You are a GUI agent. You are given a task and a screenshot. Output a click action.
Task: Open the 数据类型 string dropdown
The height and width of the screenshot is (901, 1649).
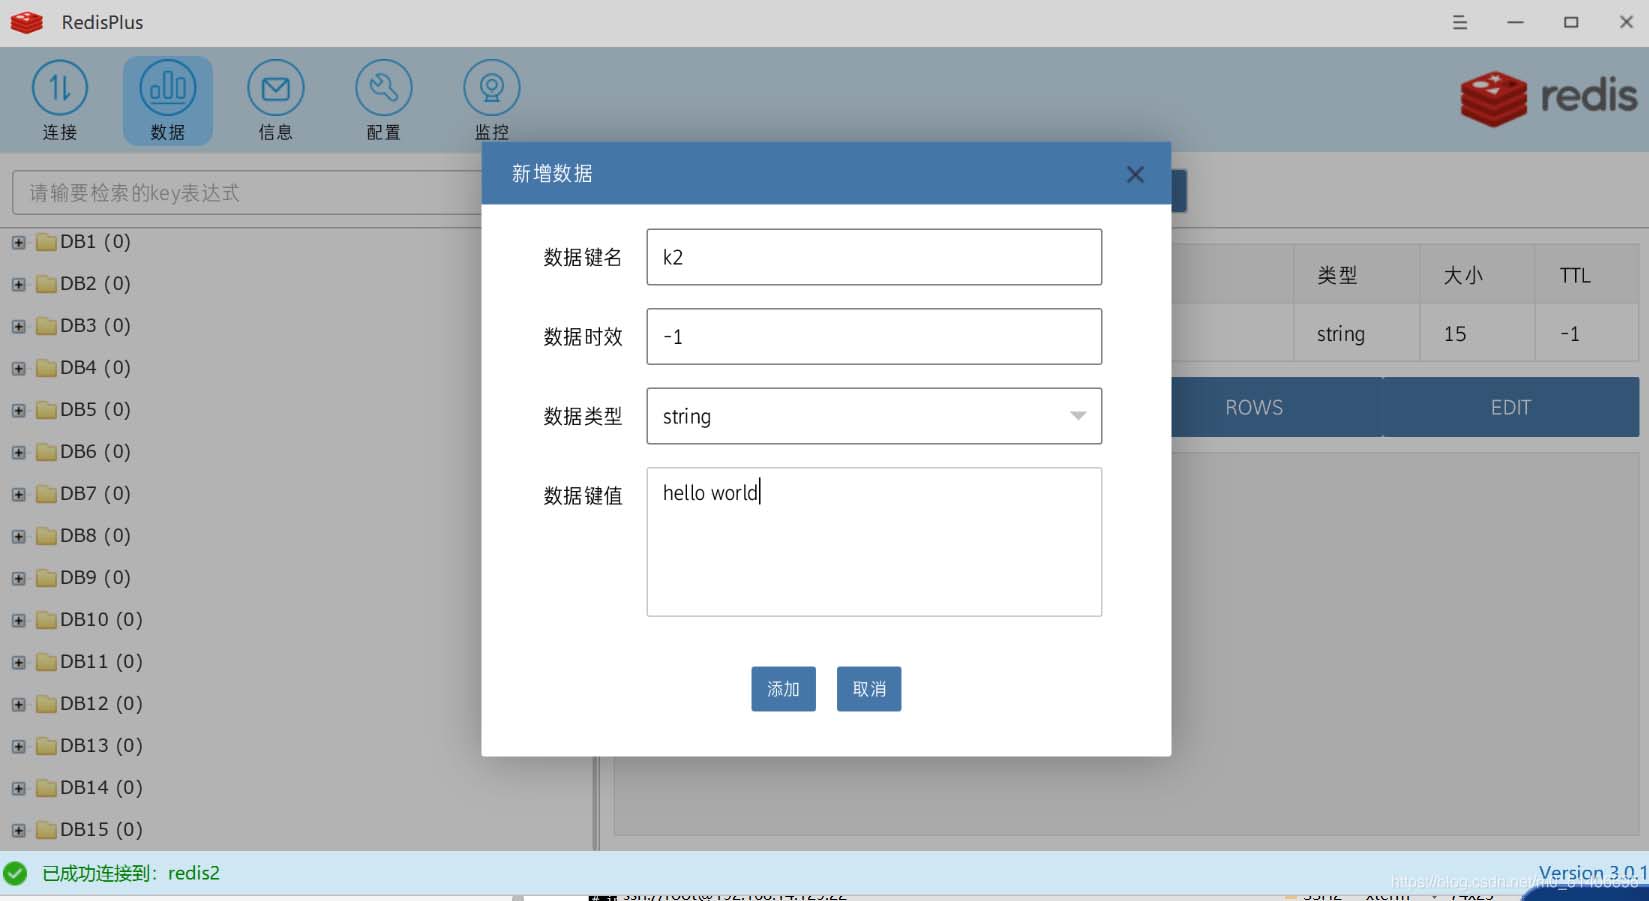(874, 416)
